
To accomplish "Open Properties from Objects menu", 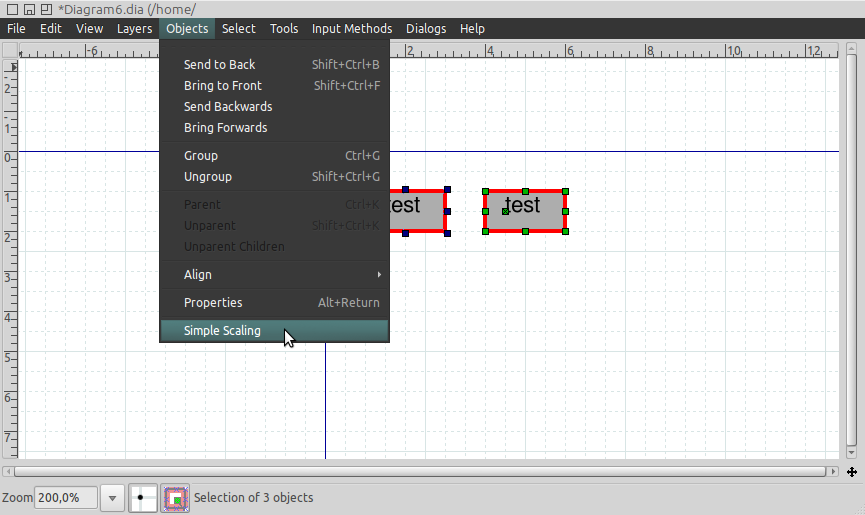I will click(275, 303).
